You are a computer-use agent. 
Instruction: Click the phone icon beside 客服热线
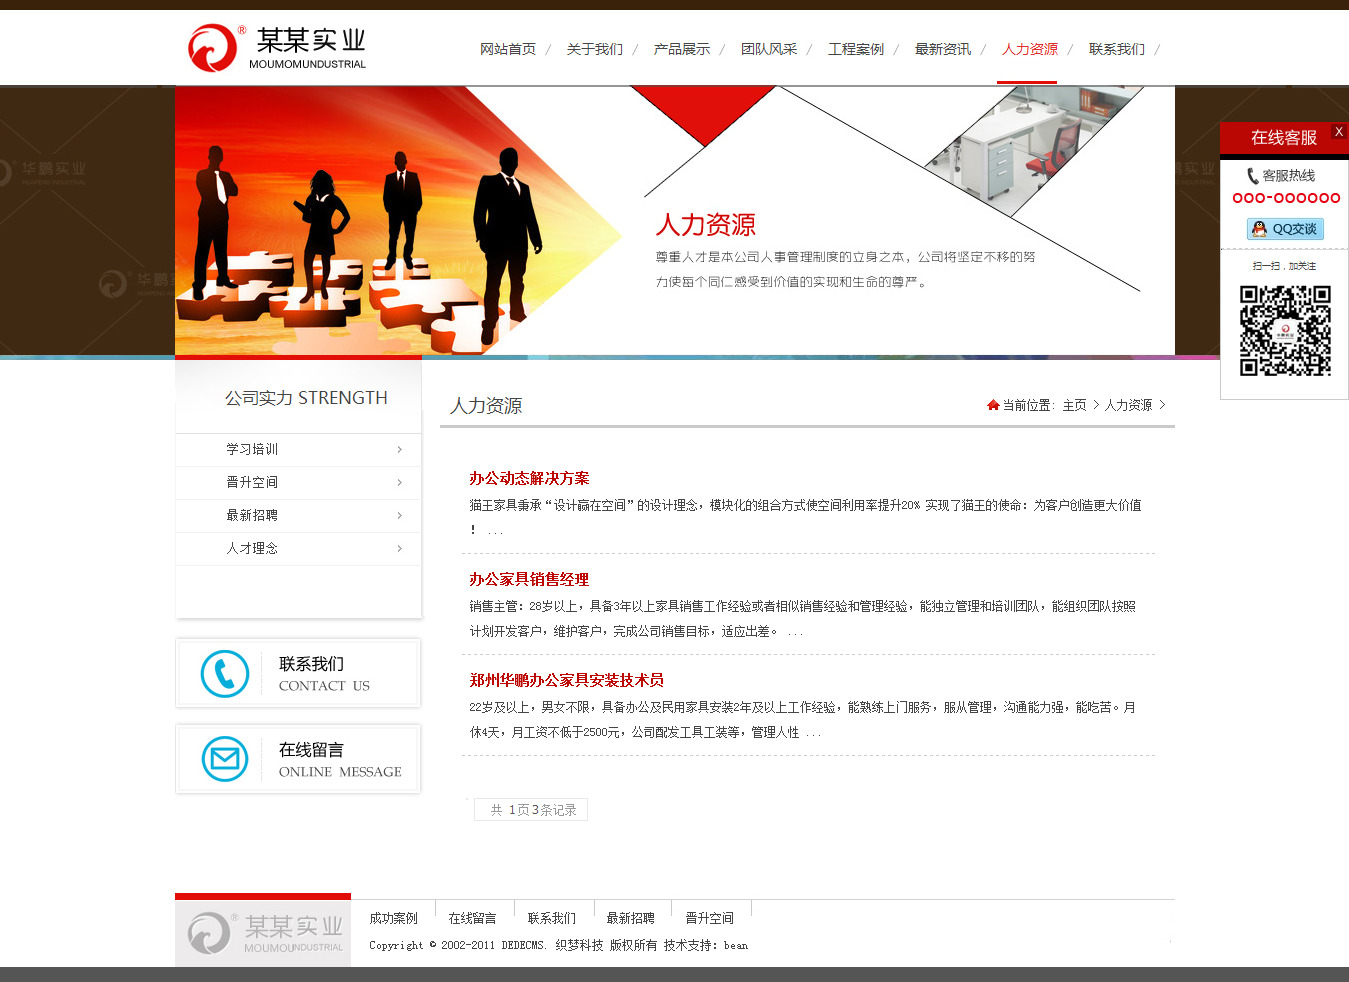pos(1252,176)
